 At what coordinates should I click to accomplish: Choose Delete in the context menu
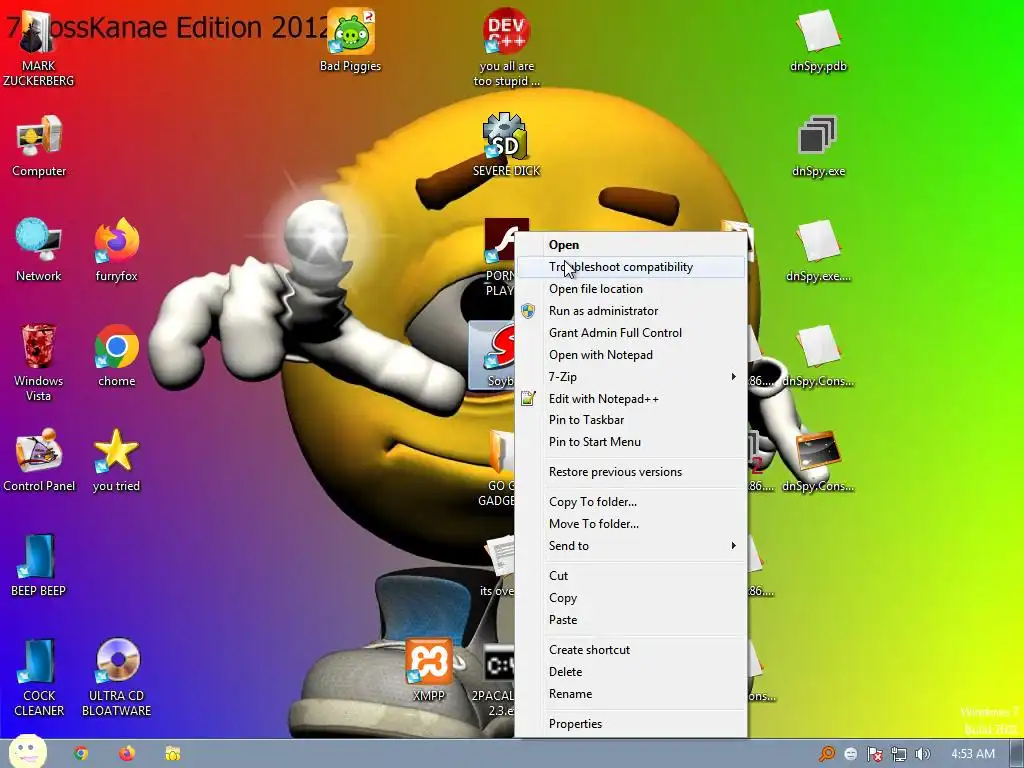(631, 671)
